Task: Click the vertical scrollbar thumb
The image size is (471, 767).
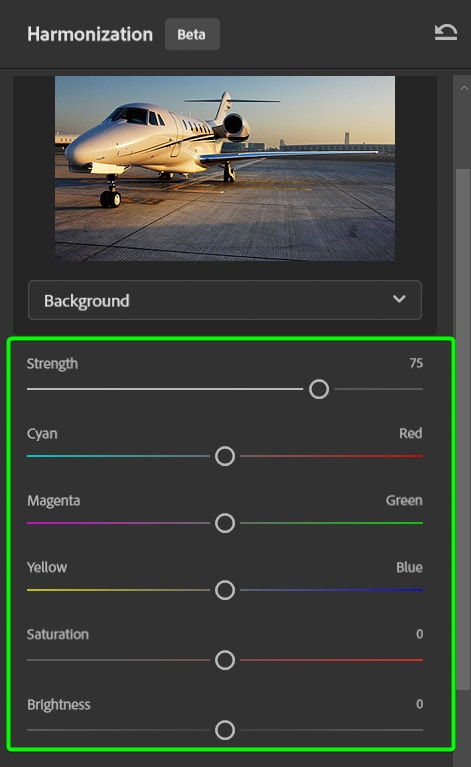Action: pos(463,429)
